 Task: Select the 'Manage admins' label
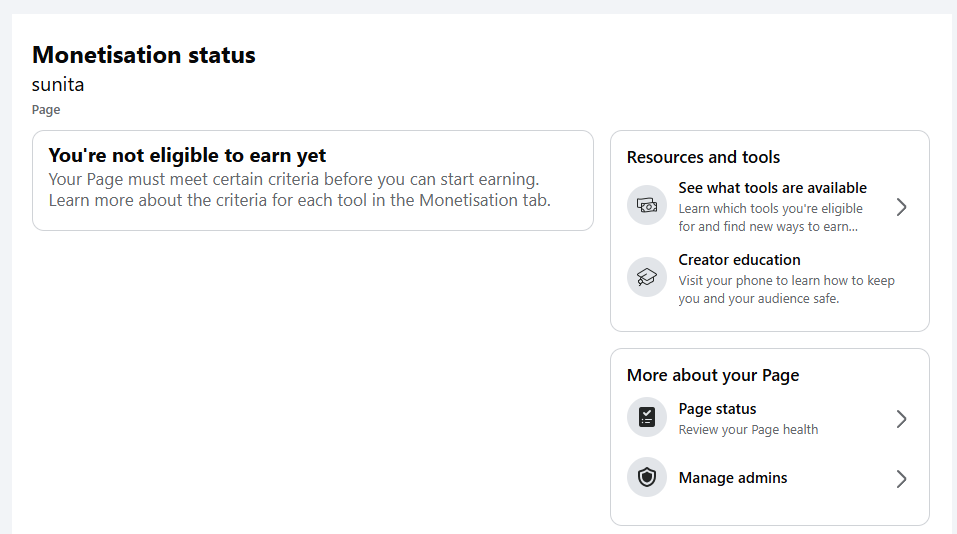coord(732,478)
